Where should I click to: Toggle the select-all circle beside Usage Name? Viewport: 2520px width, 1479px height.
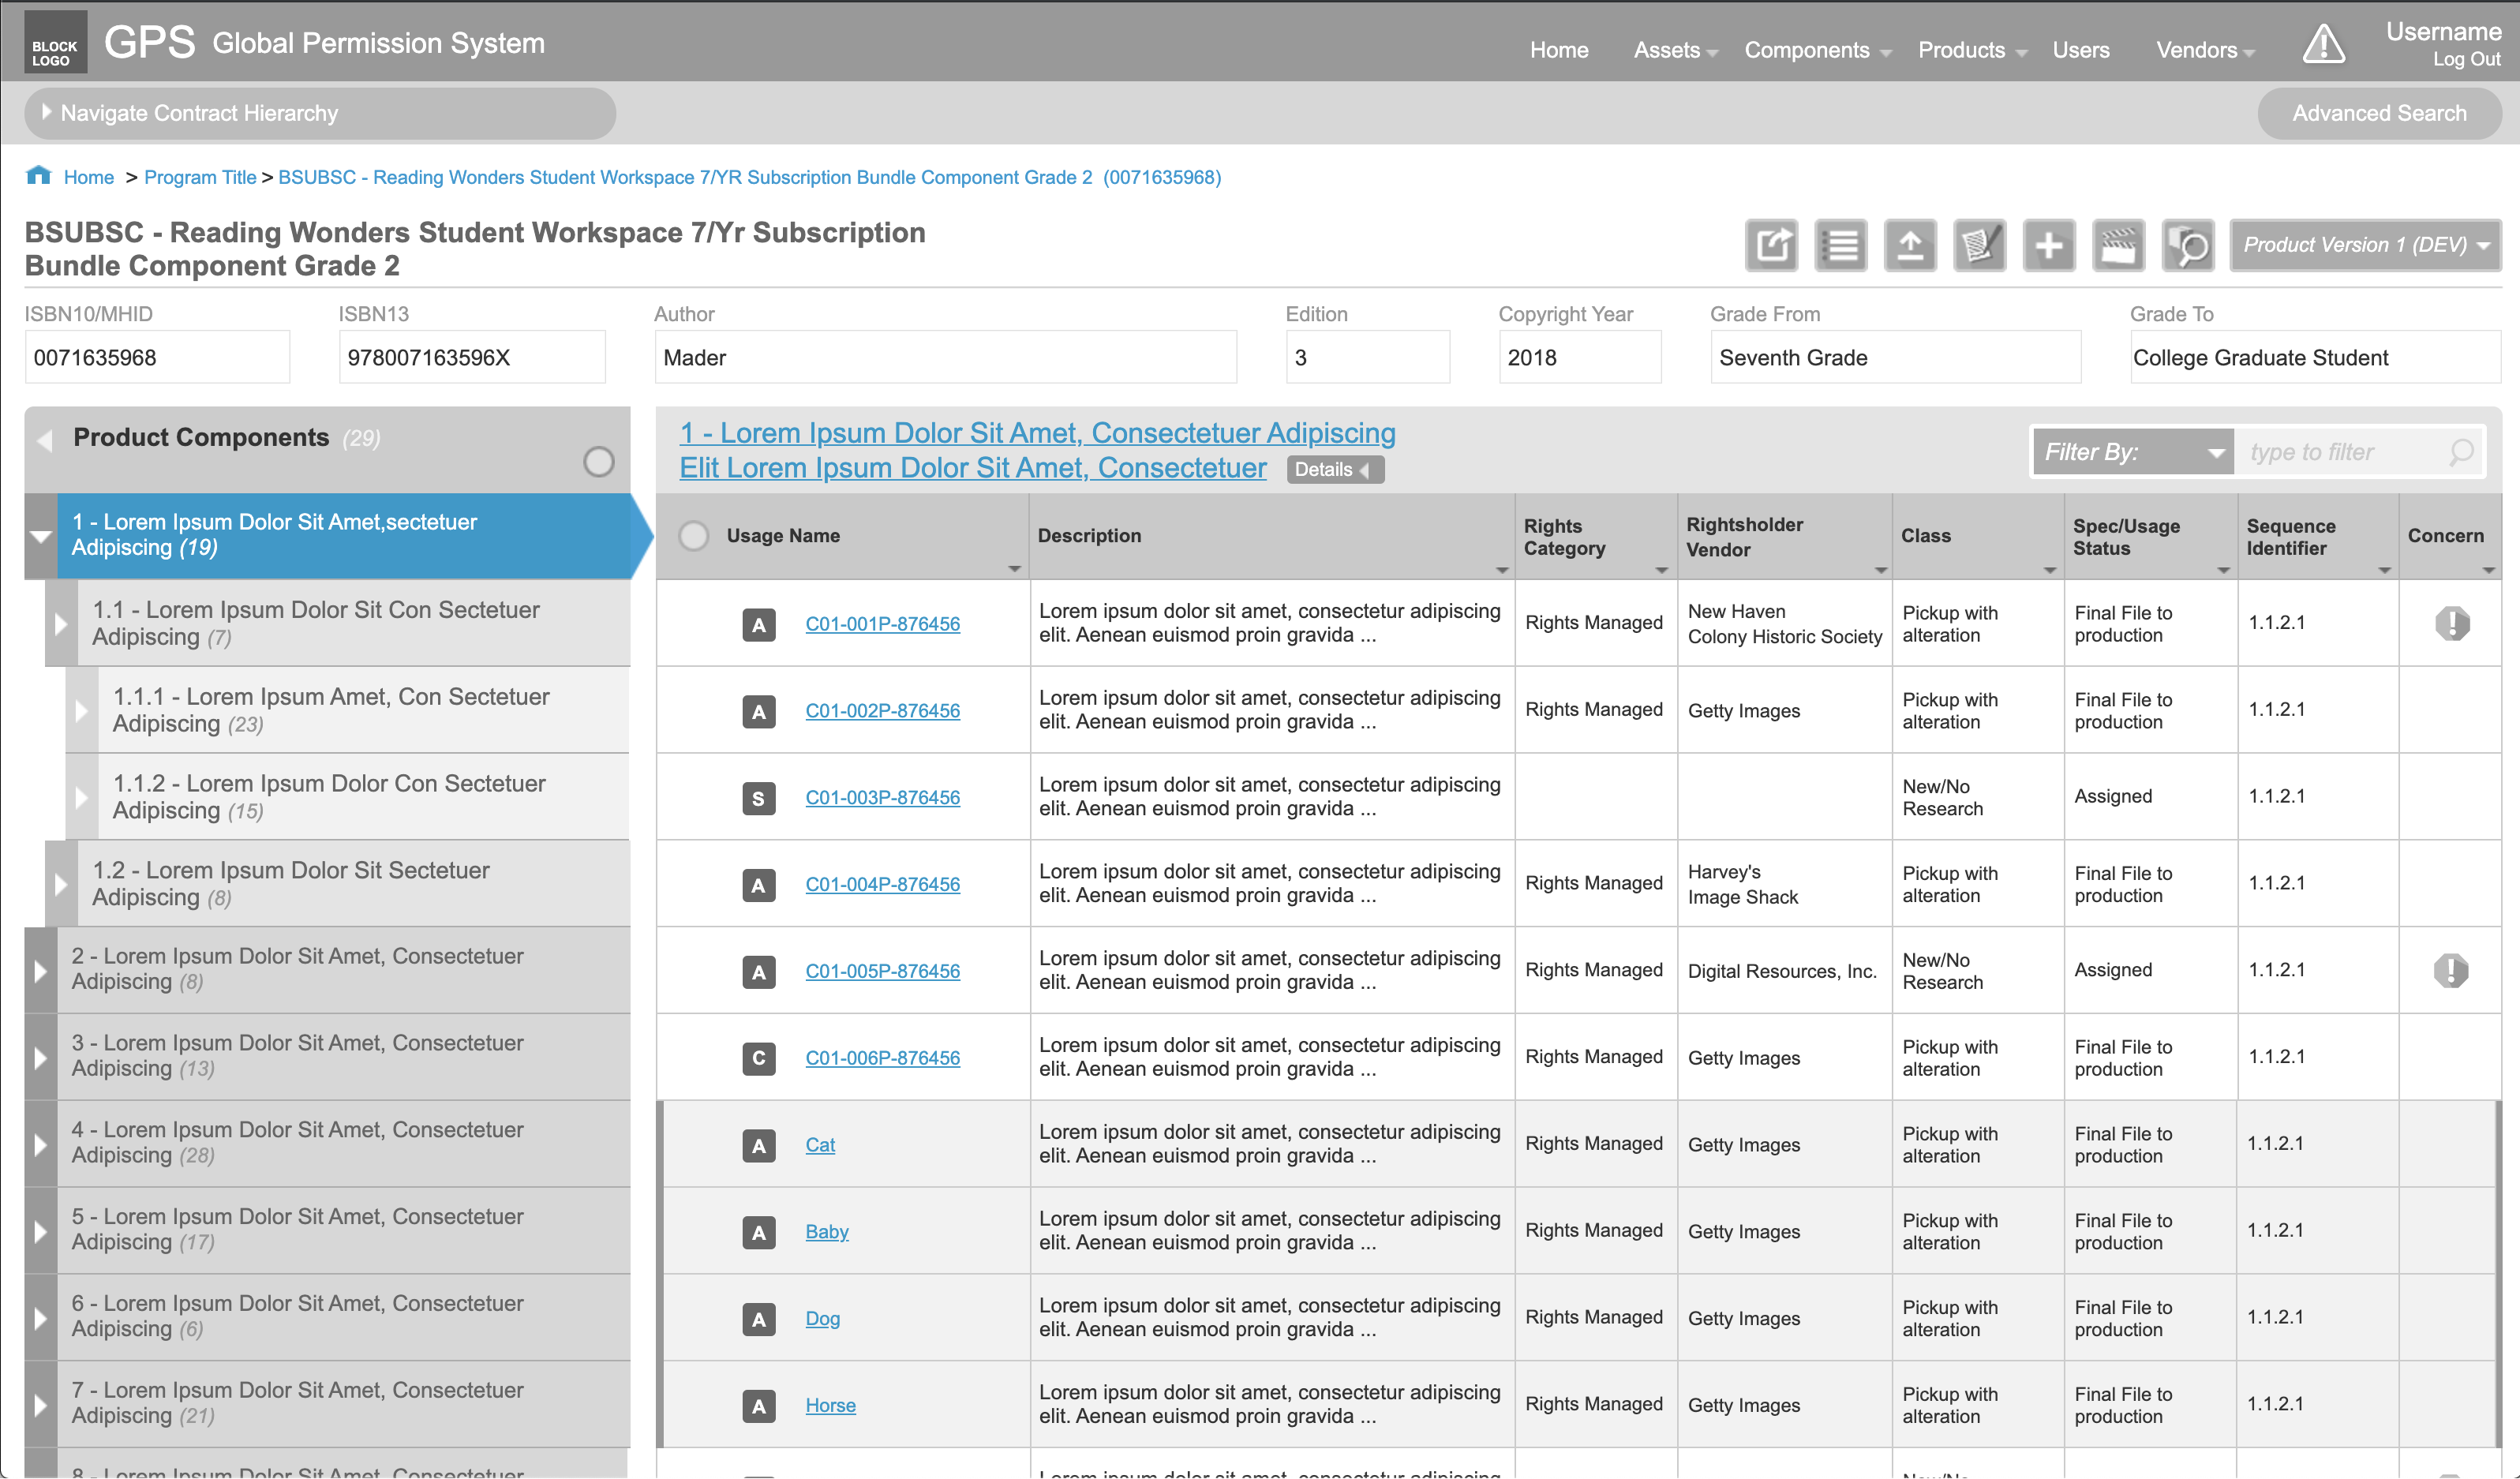tap(693, 536)
